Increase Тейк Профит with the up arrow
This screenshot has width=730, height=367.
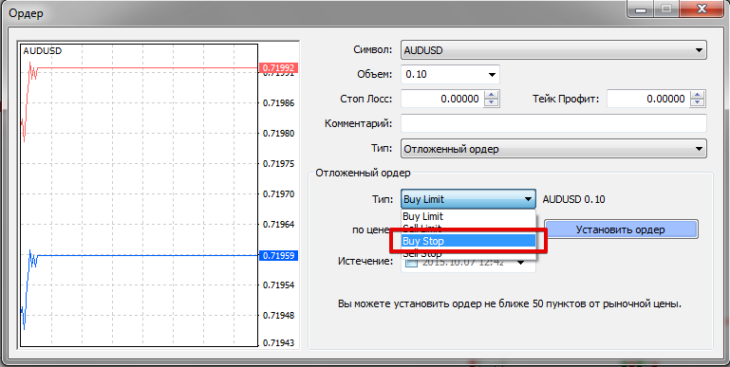(x=697, y=95)
